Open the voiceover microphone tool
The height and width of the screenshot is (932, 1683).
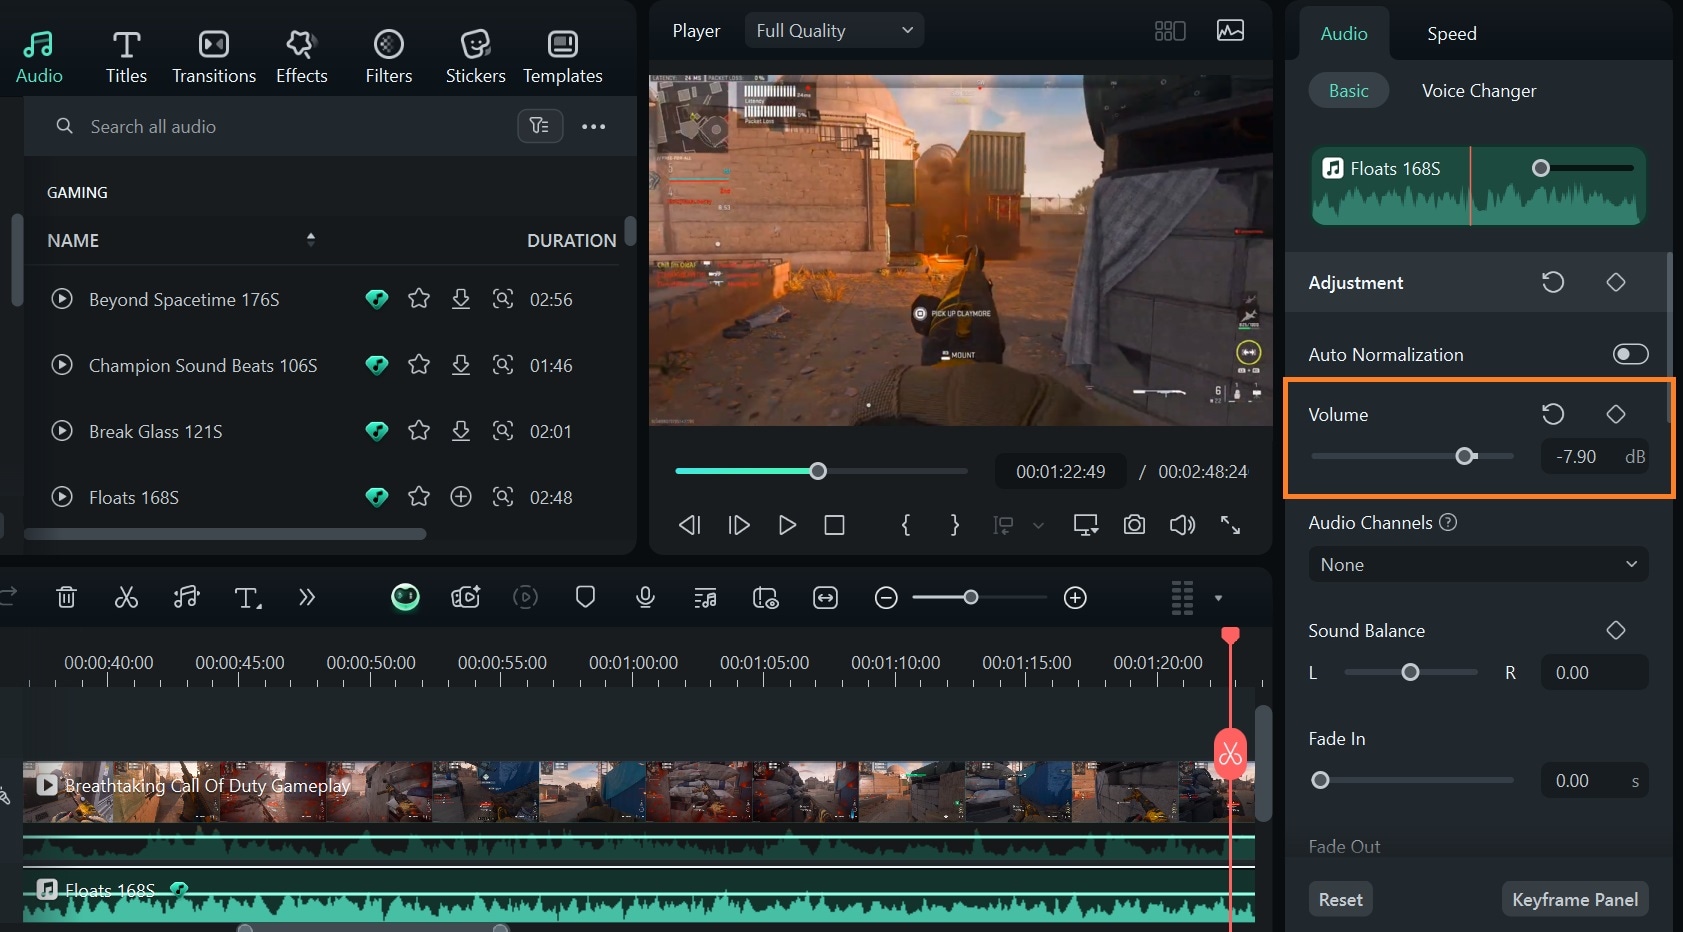(645, 598)
